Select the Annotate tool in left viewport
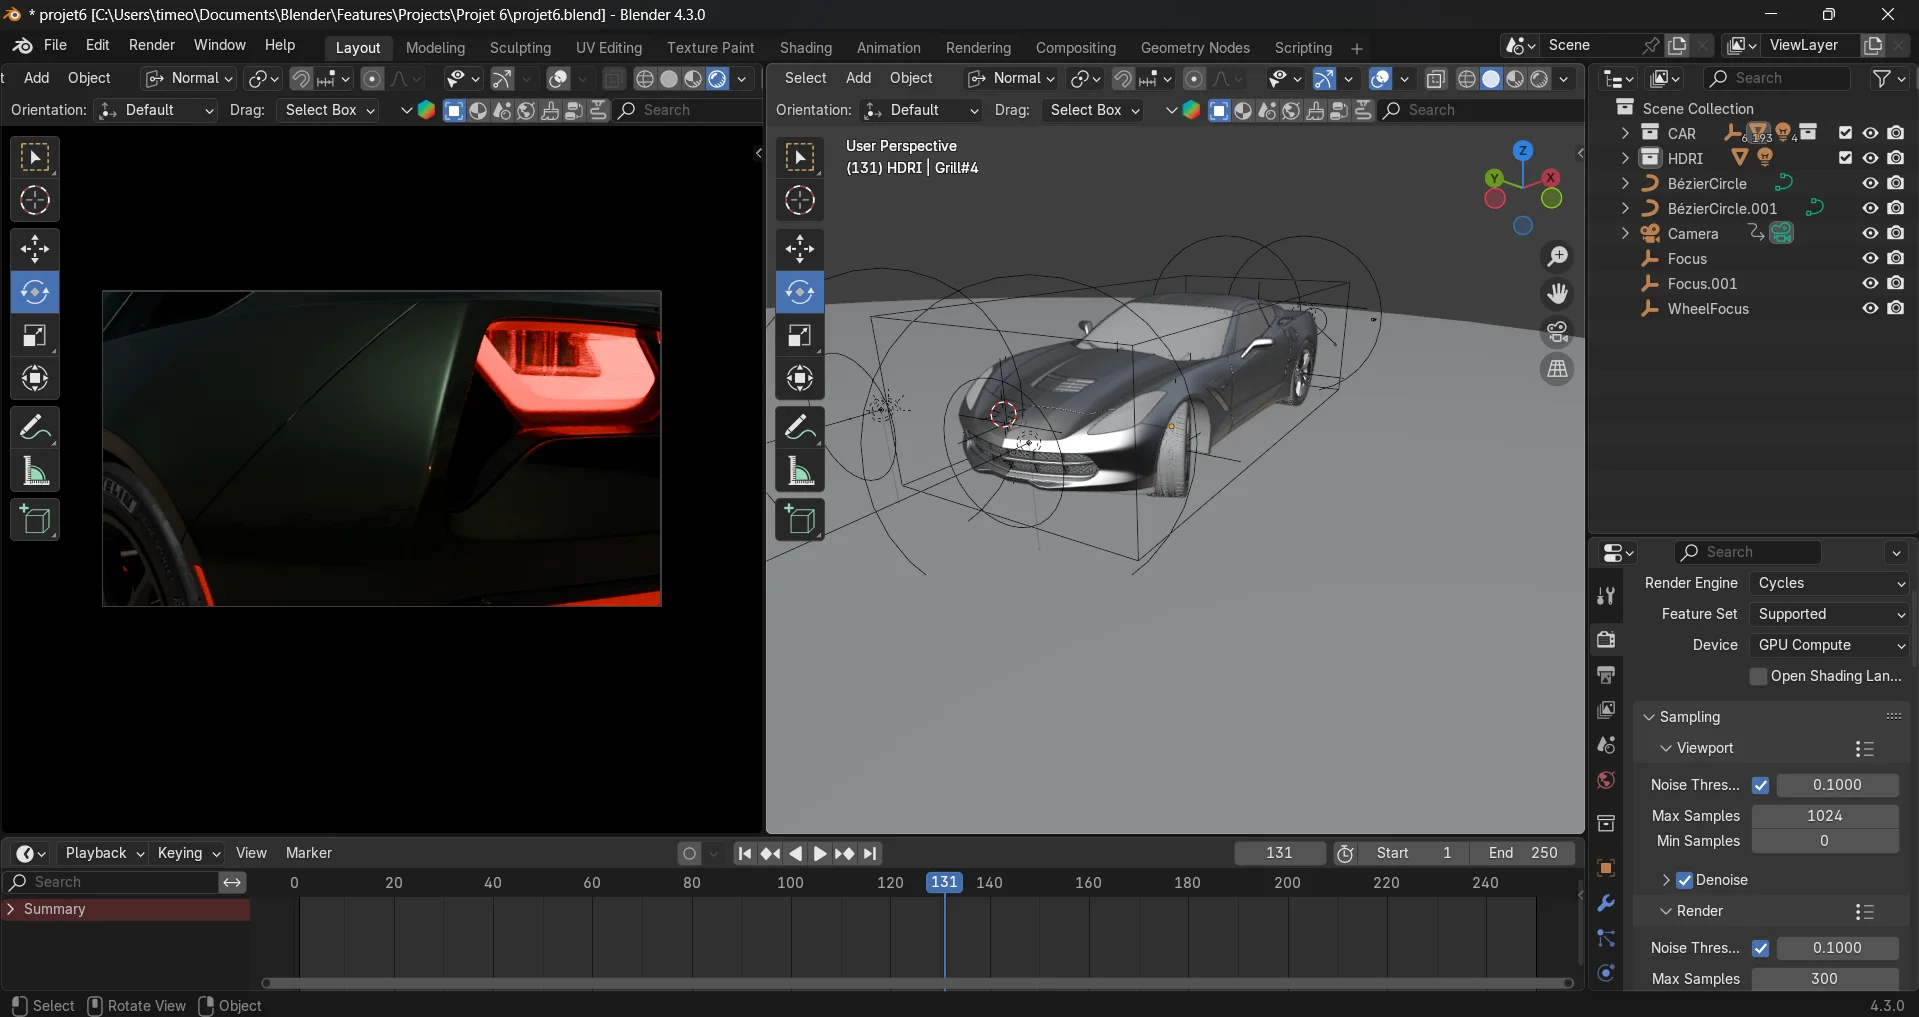The image size is (1919, 1017). pos(35,428)
